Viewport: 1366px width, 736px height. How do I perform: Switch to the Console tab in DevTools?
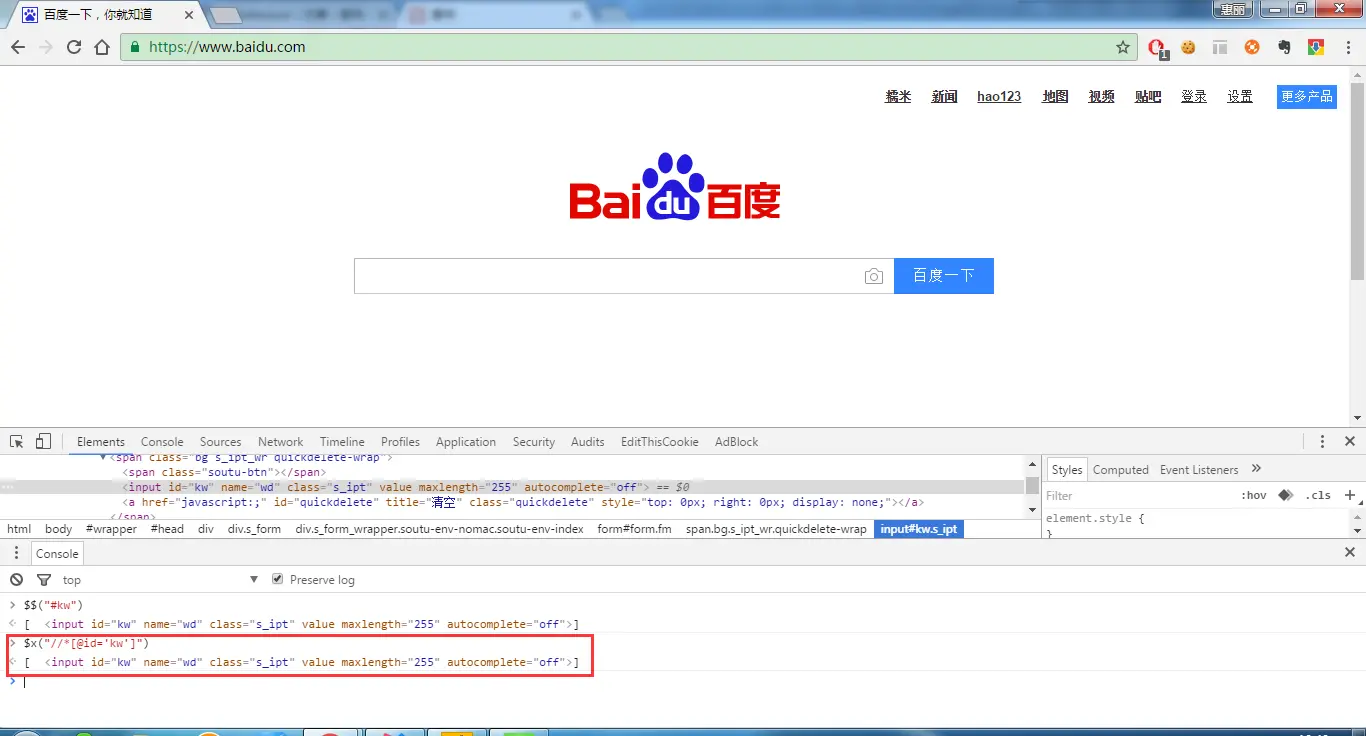(x=162, y=442)
